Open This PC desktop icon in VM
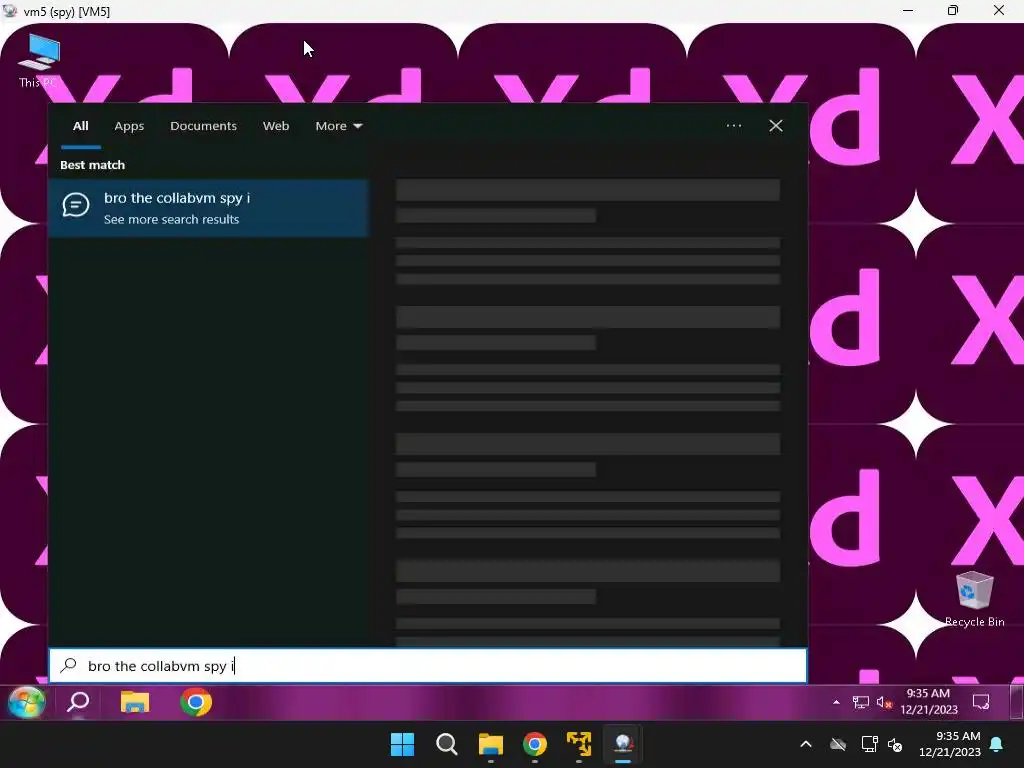The height and width of the screenshot is (768, 1024). [39, 60]
